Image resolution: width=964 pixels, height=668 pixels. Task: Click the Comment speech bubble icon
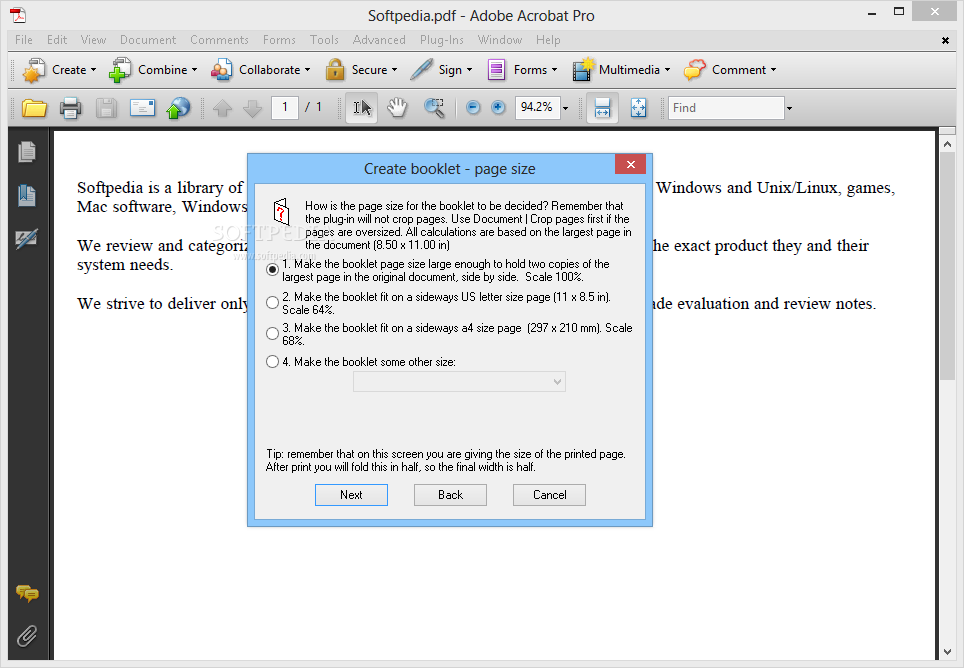(x=695, y=70)
